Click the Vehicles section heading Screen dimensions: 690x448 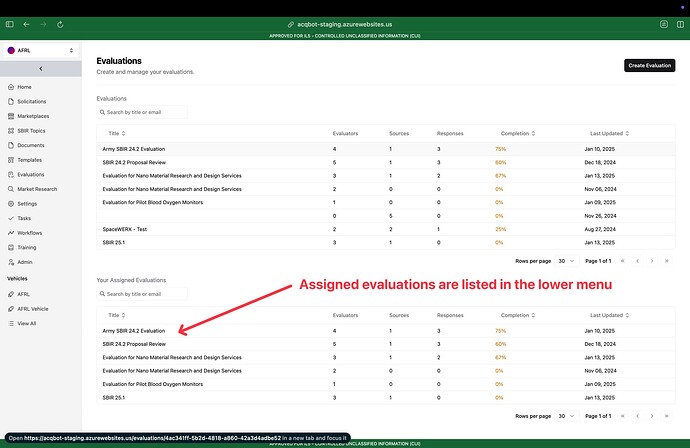pyautogui.click(x=17, y=279)
